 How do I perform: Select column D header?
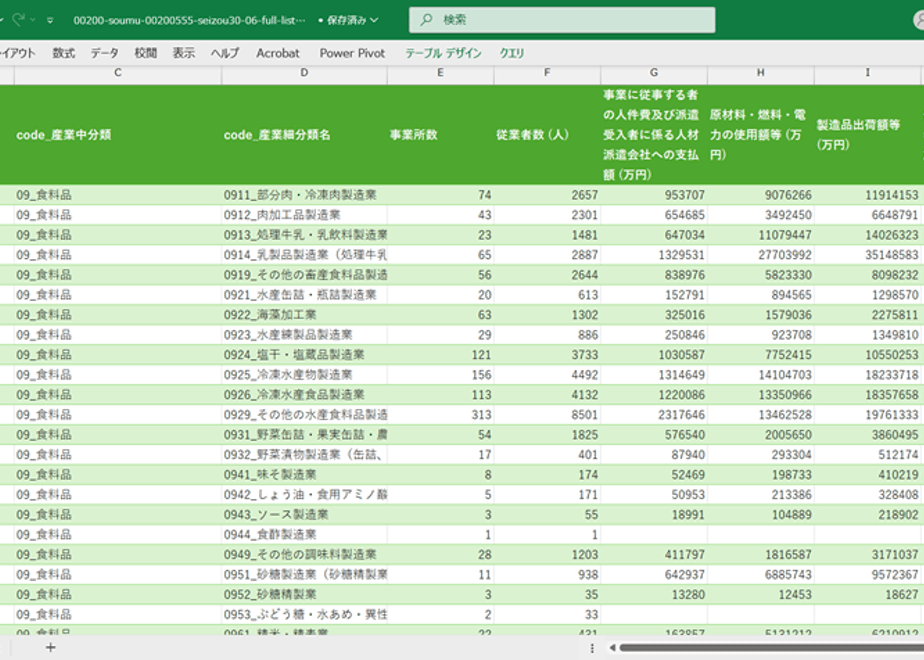(304, 73)
